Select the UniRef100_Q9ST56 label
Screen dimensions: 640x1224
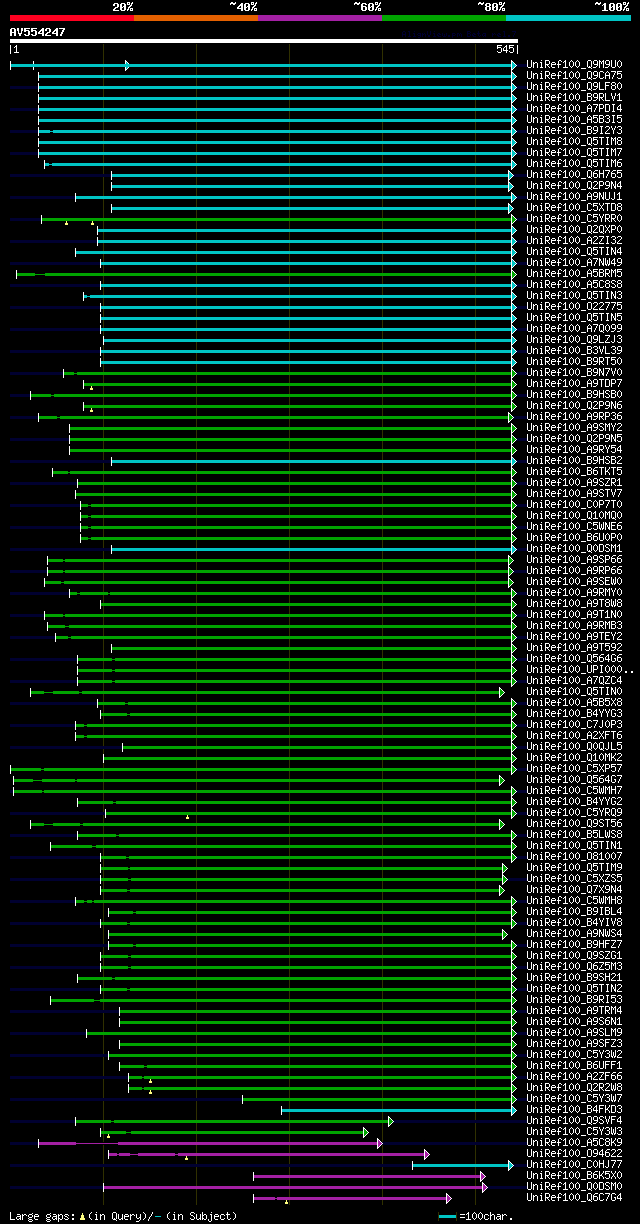click(574, 824)
